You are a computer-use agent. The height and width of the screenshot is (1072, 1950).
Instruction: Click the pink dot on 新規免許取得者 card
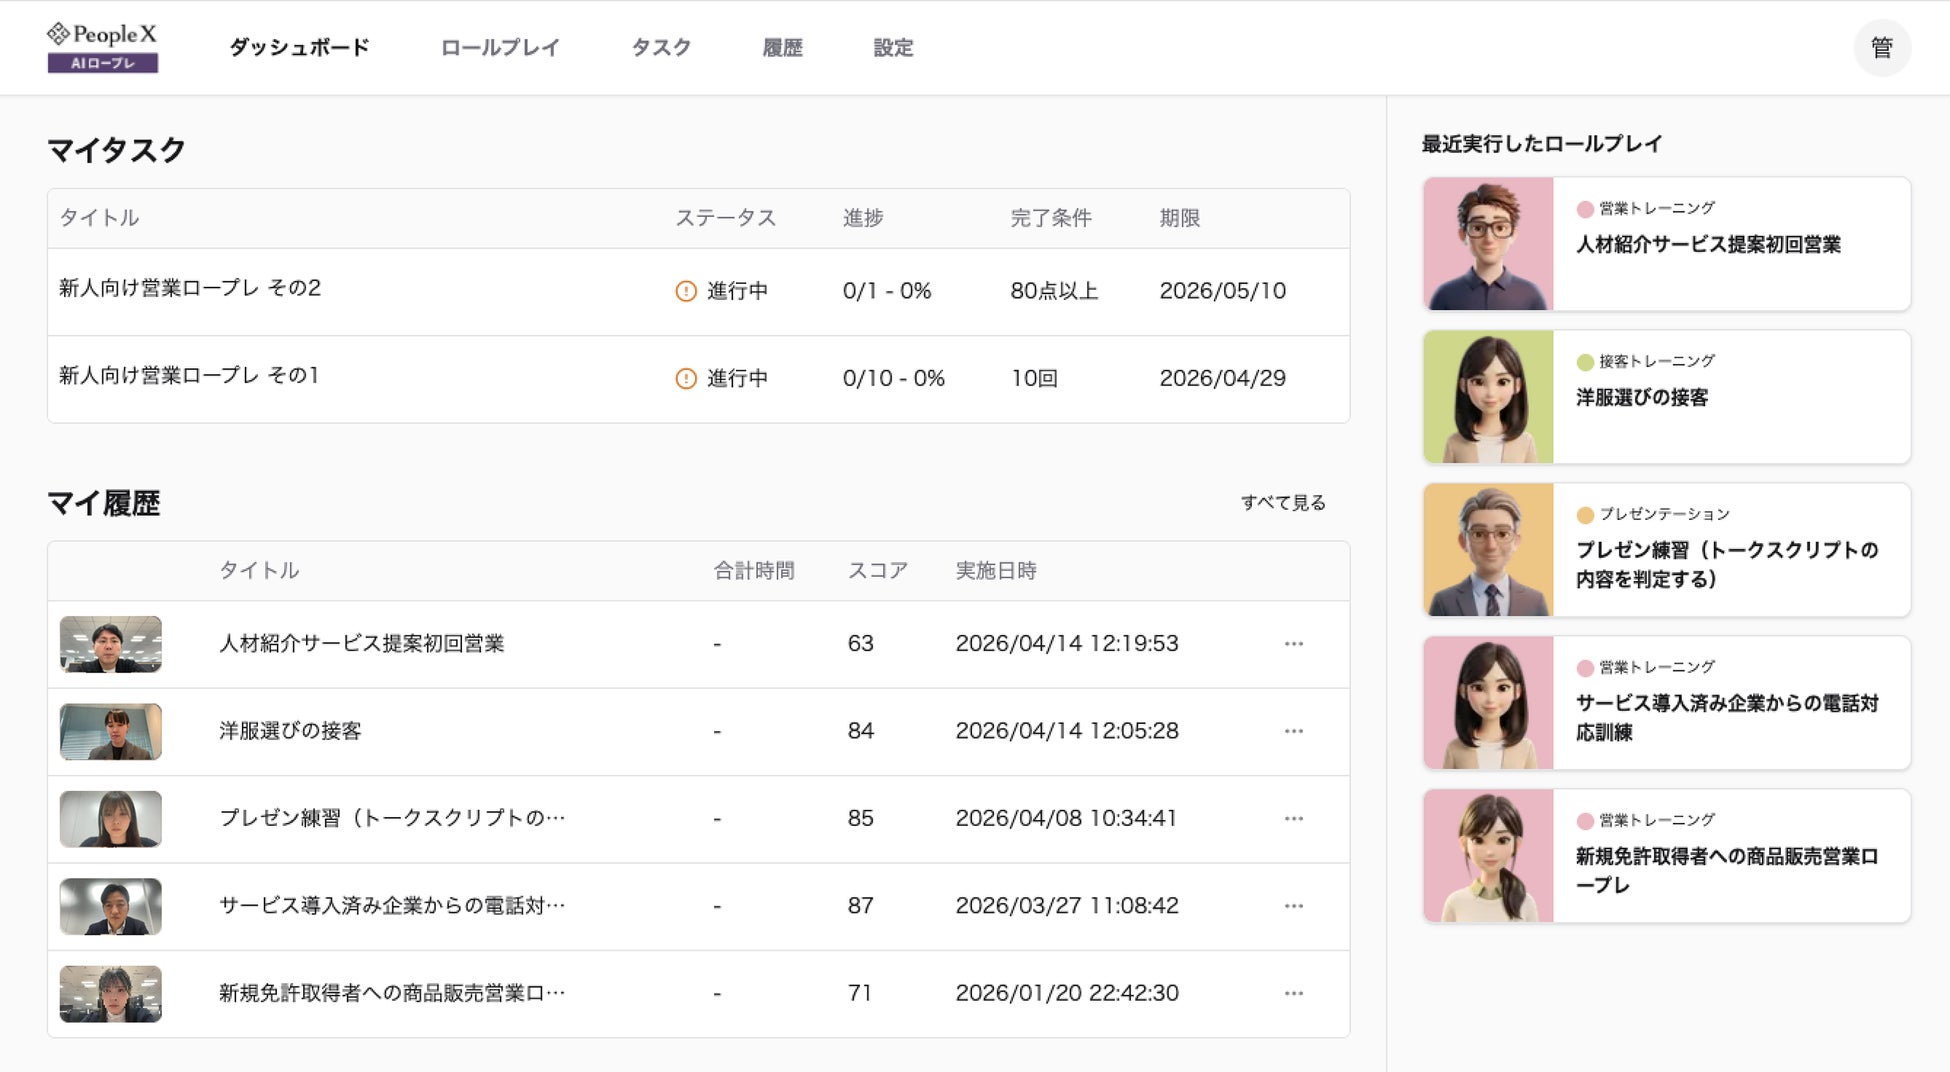pyautogui.click(x=1585, y=821)
